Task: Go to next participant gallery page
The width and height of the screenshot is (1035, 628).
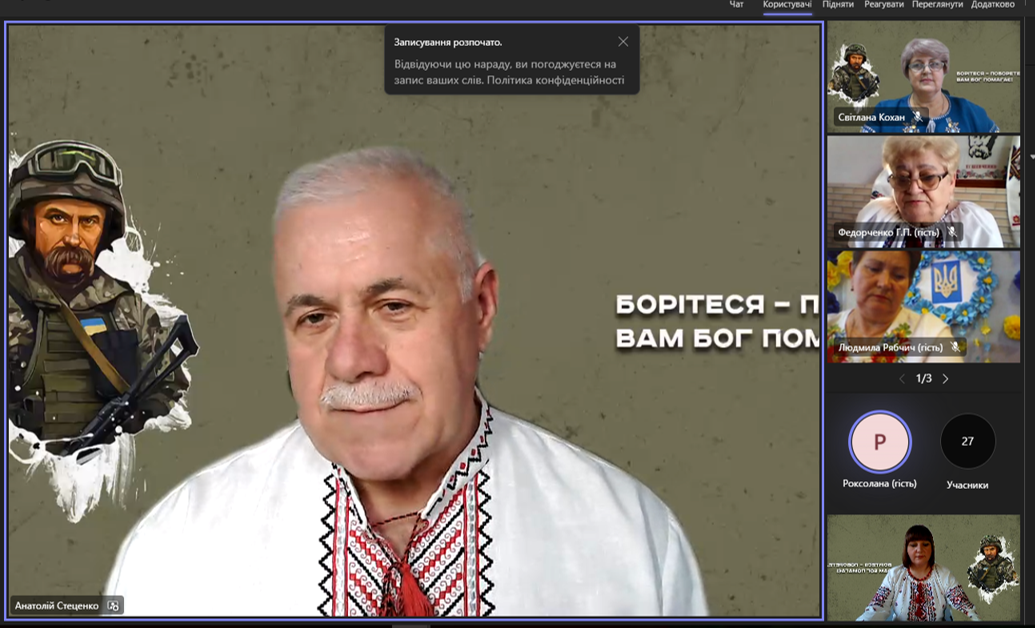Action: [946, 379]
